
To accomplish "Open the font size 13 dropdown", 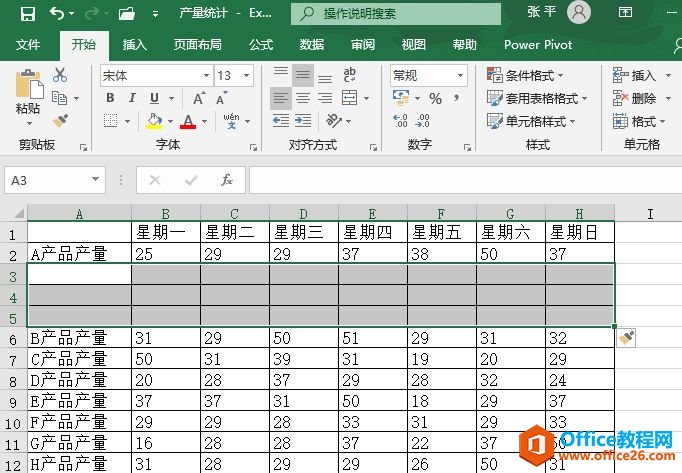I will coord(247,76).
